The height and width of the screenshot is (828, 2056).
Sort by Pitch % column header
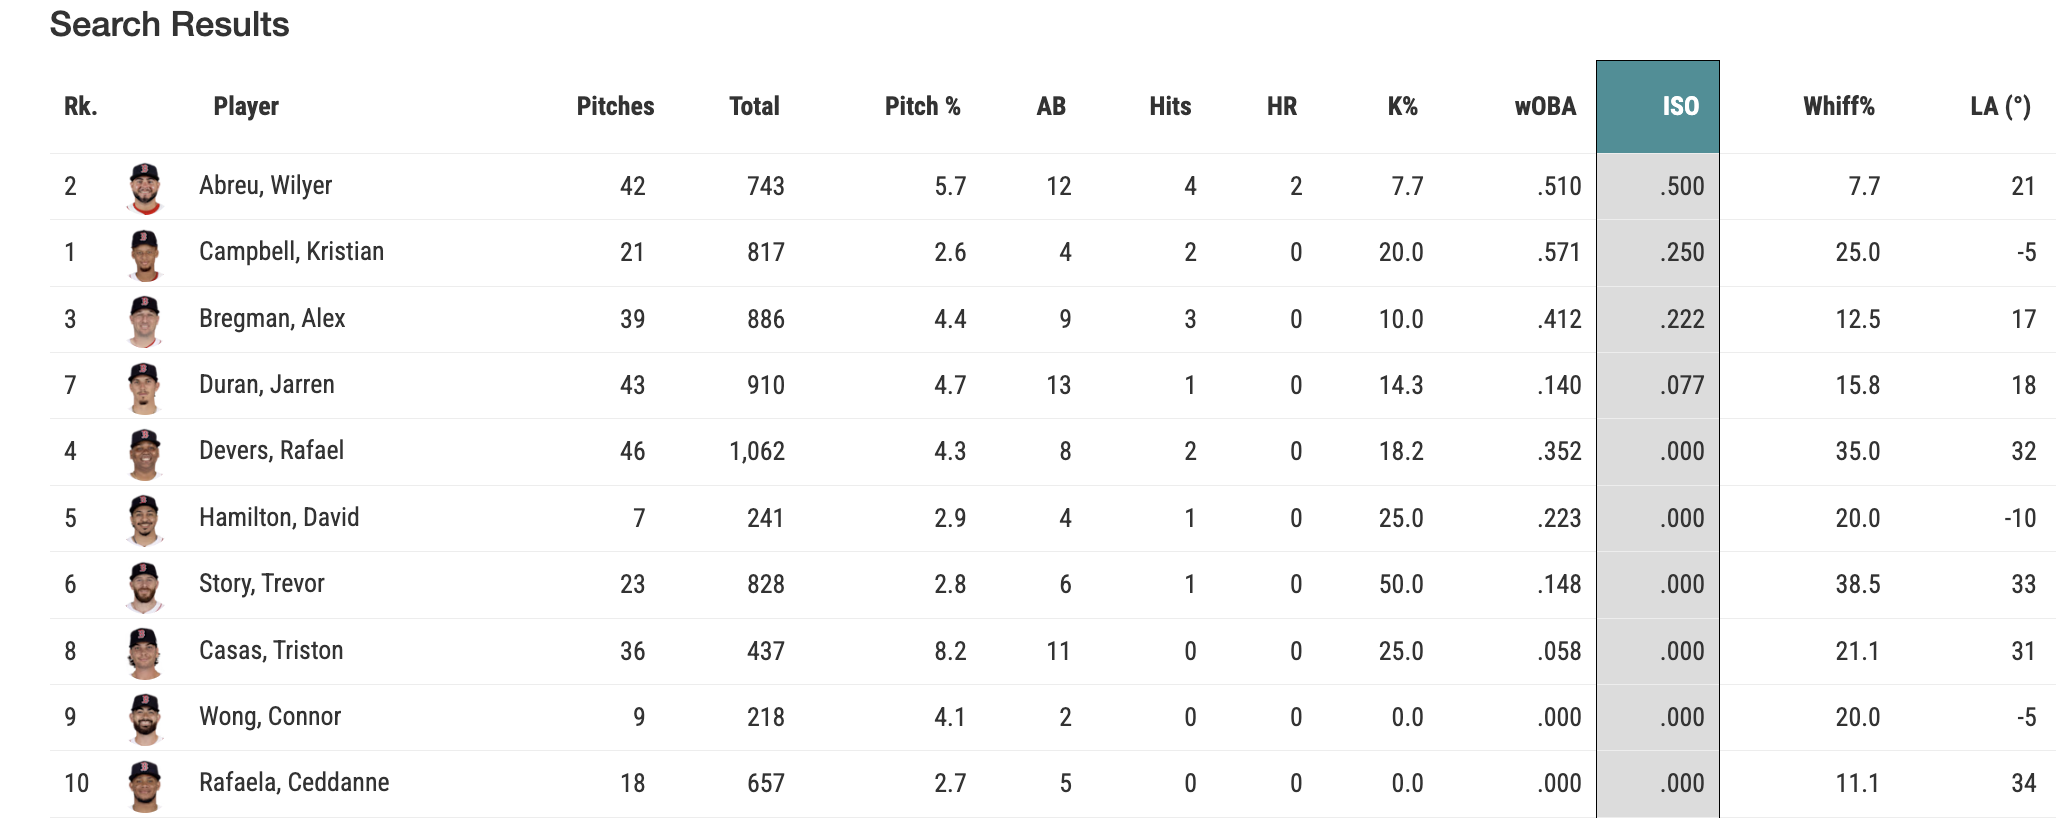point(922,107)
